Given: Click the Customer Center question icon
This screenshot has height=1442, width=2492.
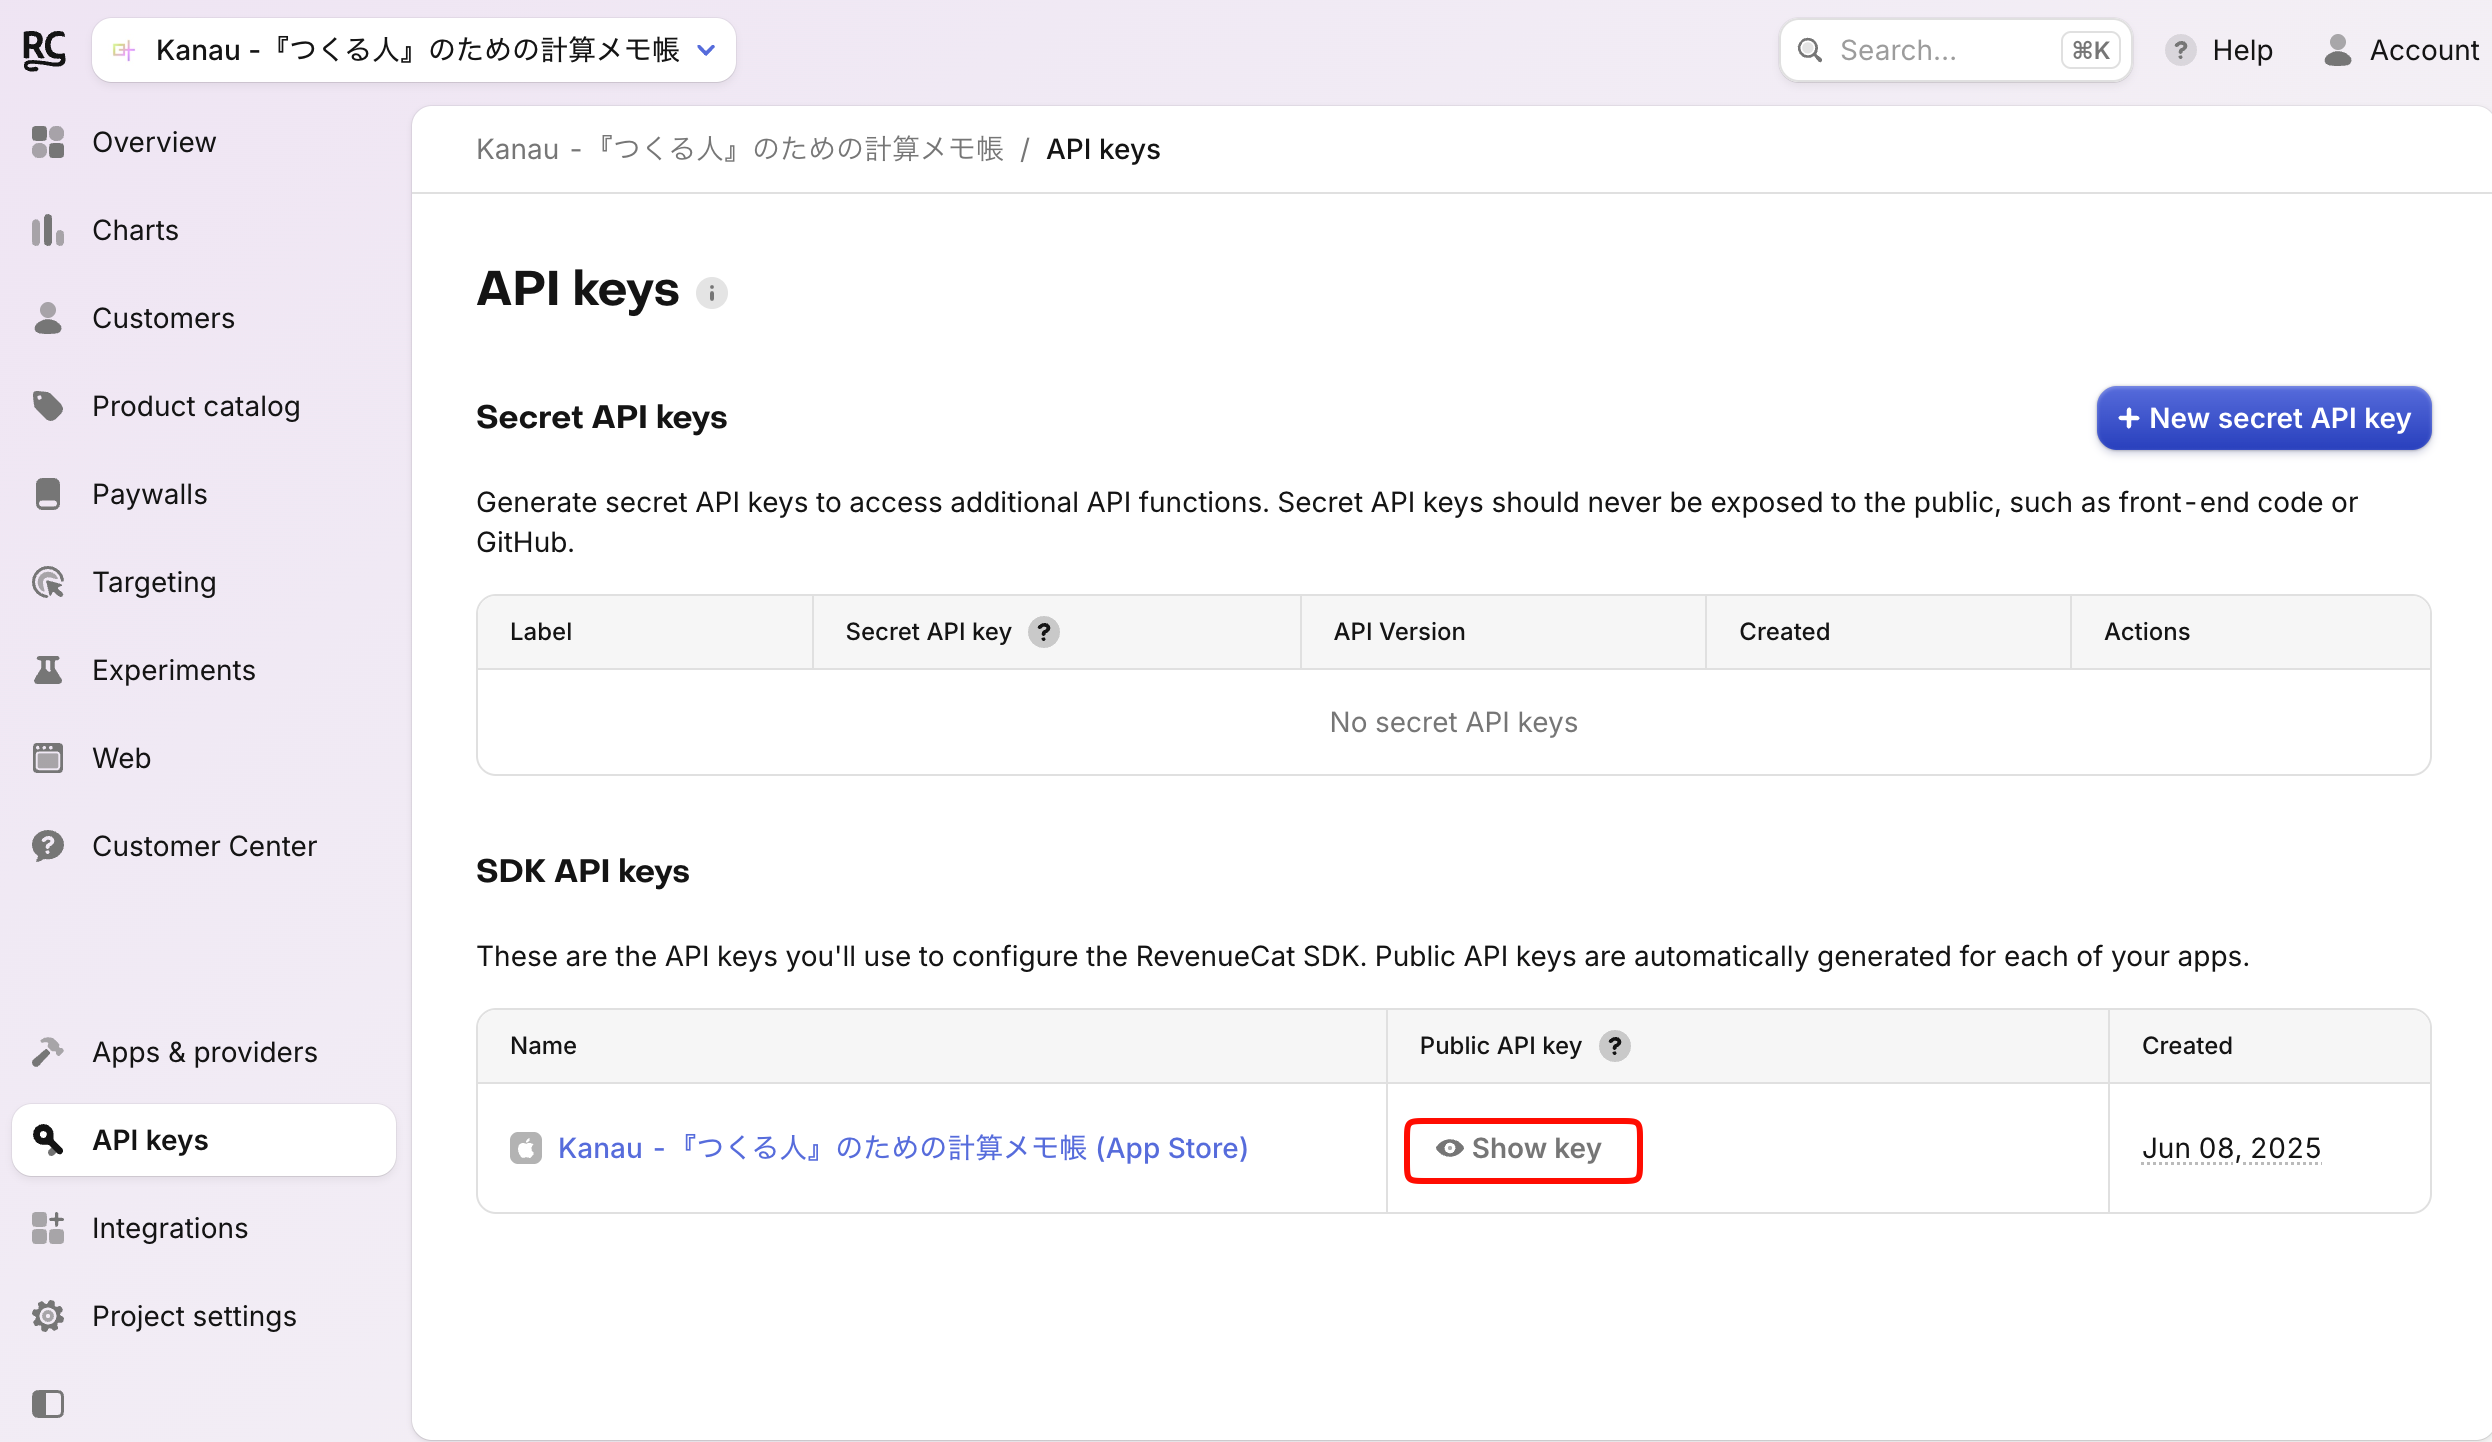Looking at the screenshot, I should point(48,846).
